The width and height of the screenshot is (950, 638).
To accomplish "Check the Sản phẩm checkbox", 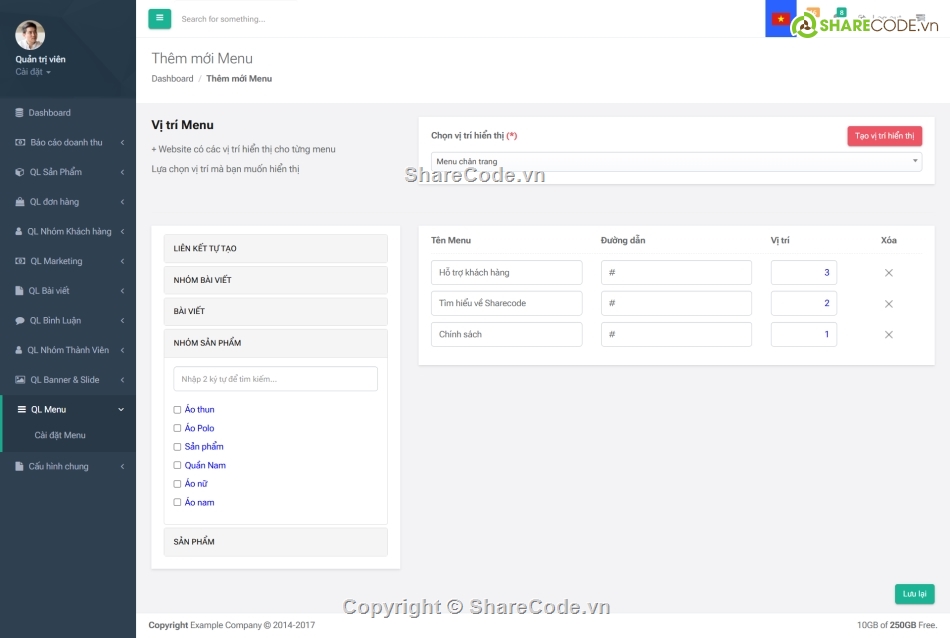I will (x=177, y=447).
